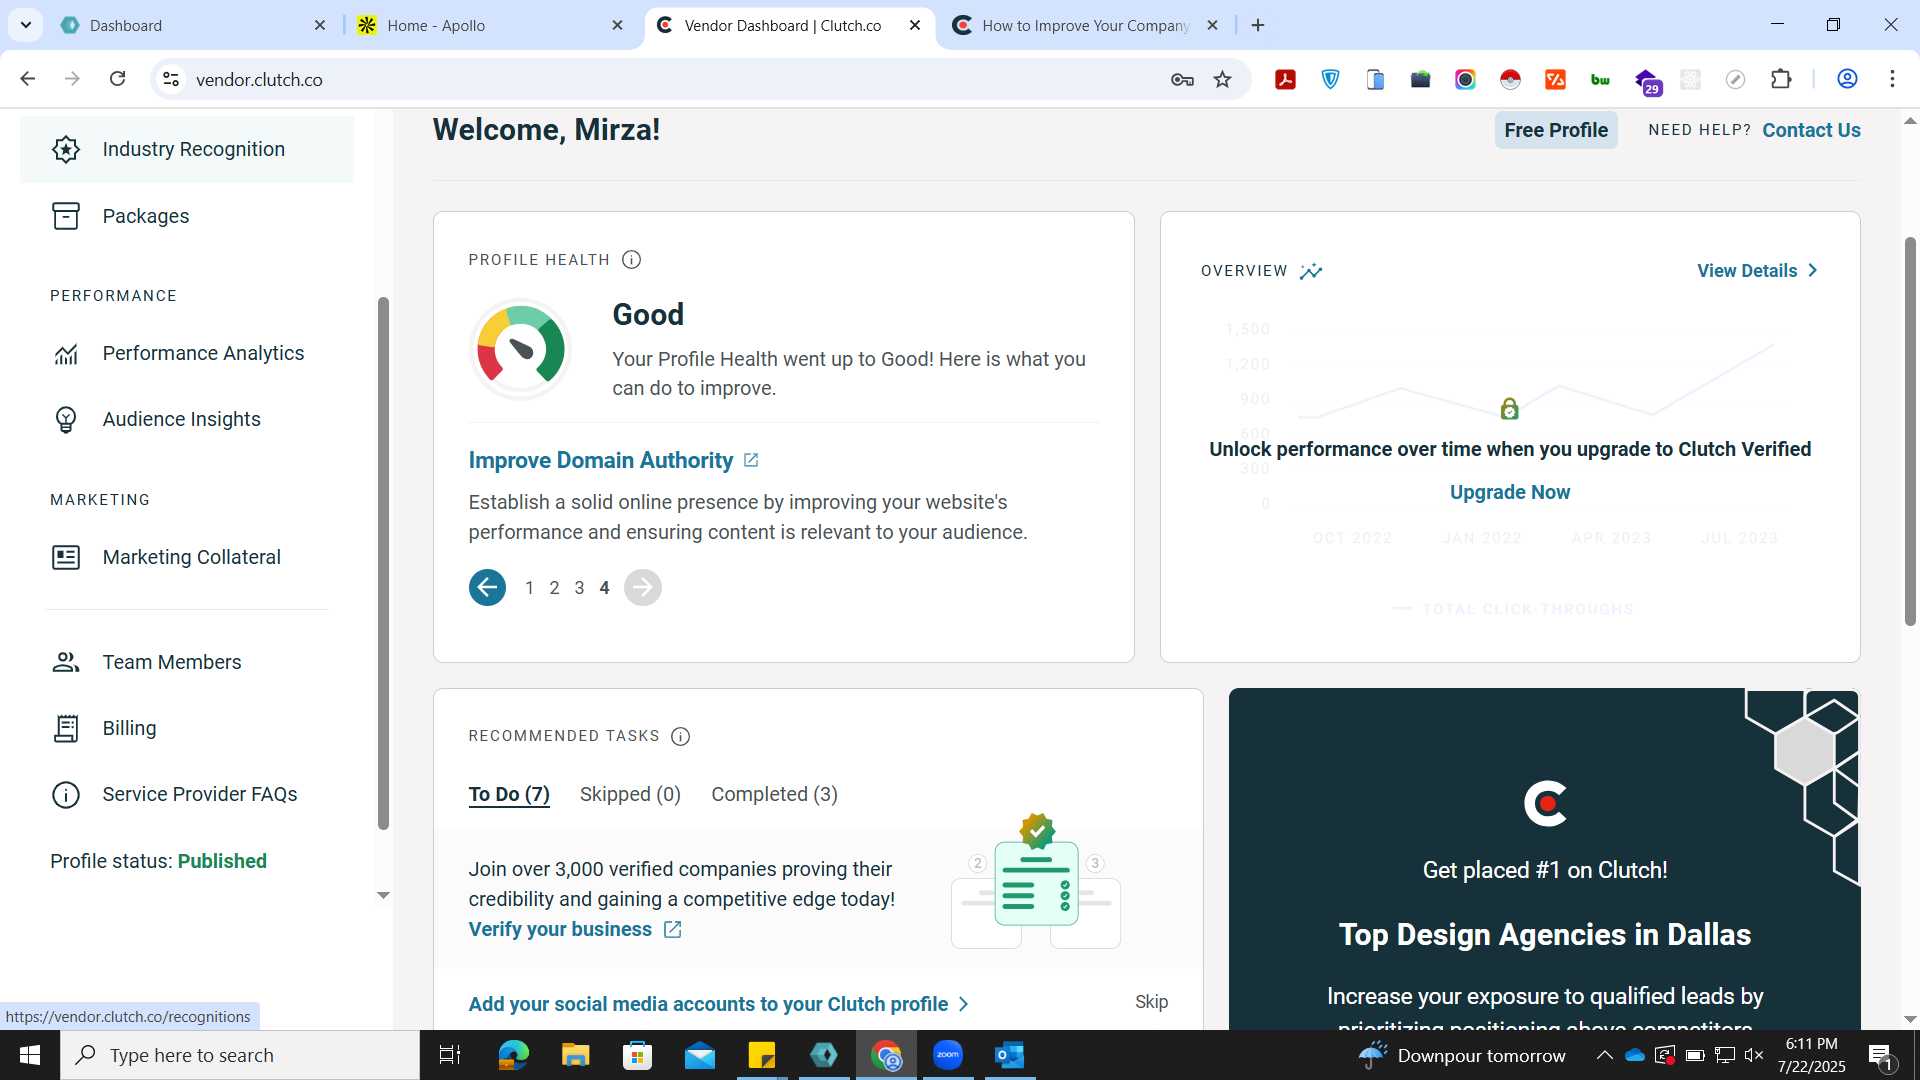This screenshot has width=1920, height=1080.
Task: Open the Add social media accounts task link
Action: (x=708, y=1004)
